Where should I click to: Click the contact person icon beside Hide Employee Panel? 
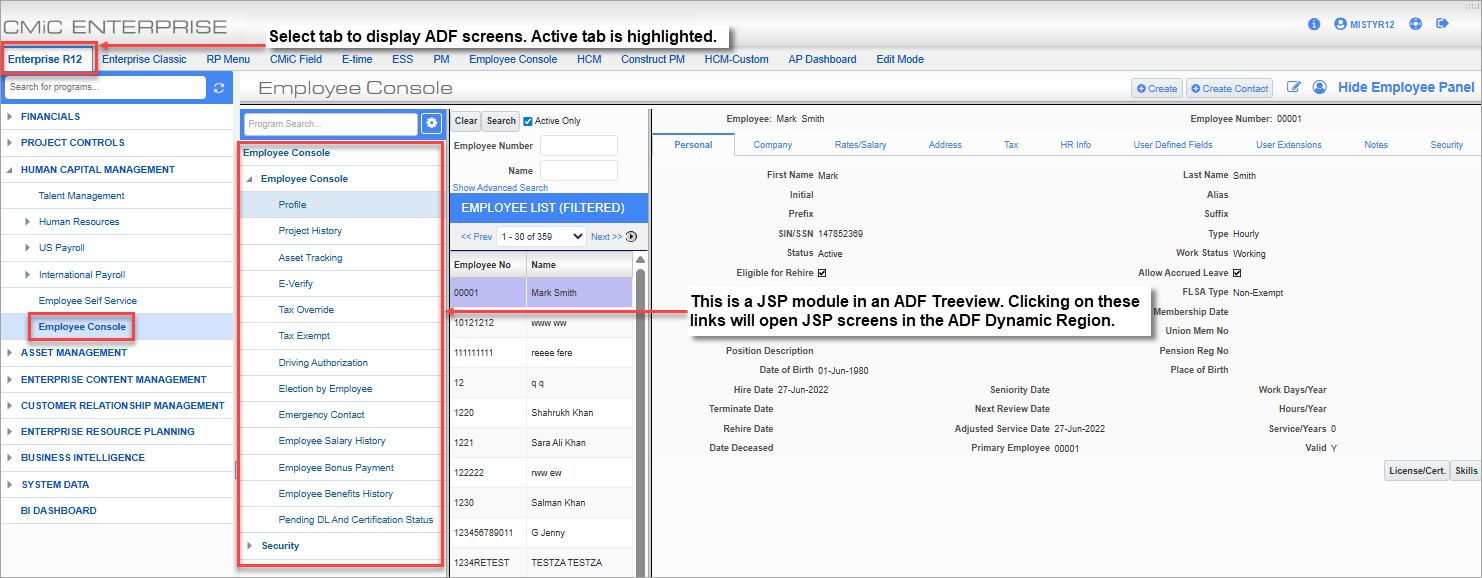[1318, 87]
